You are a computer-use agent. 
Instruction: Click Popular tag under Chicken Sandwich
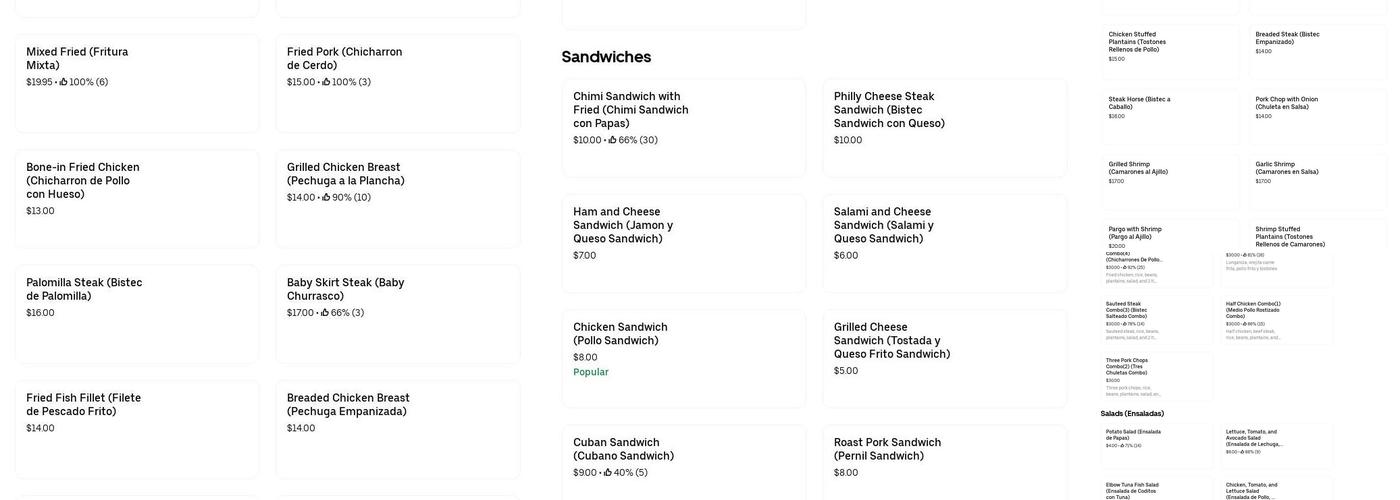click(591, 372)
